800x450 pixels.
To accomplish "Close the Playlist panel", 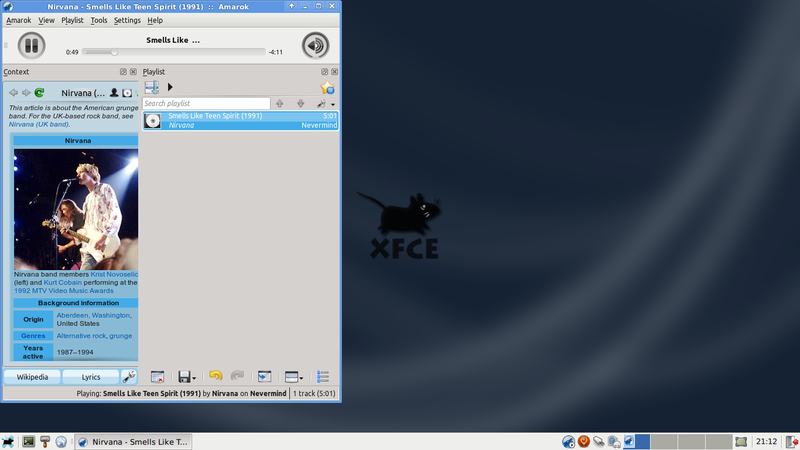I will 335,72.
